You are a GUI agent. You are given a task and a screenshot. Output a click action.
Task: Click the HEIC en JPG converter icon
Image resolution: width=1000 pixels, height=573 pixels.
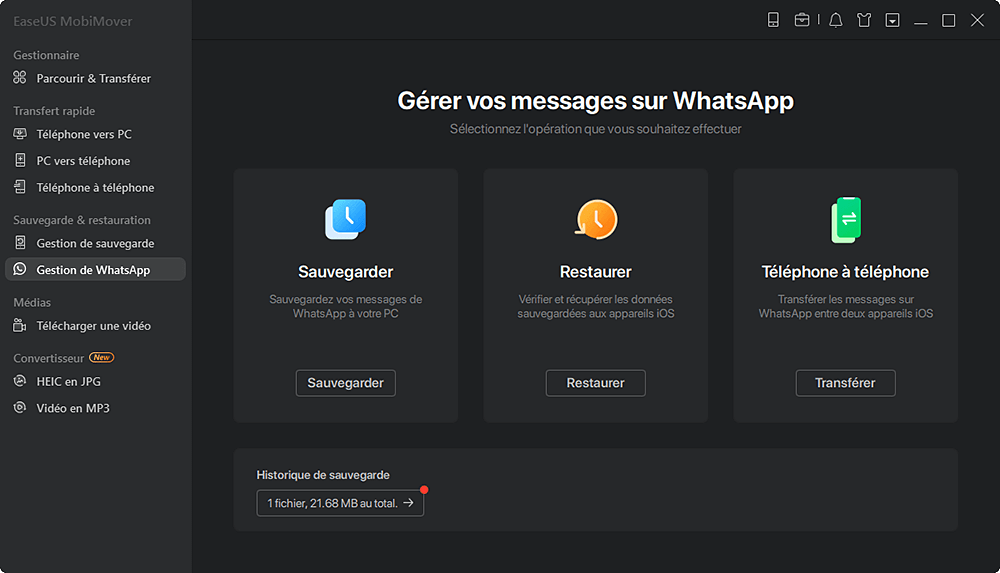coord(20,381)
